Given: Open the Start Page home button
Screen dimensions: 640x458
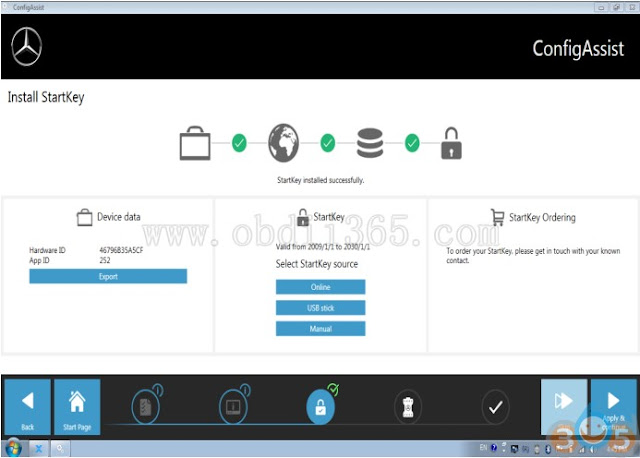Looking at the screenshot, I should click(x=77, y=407).
